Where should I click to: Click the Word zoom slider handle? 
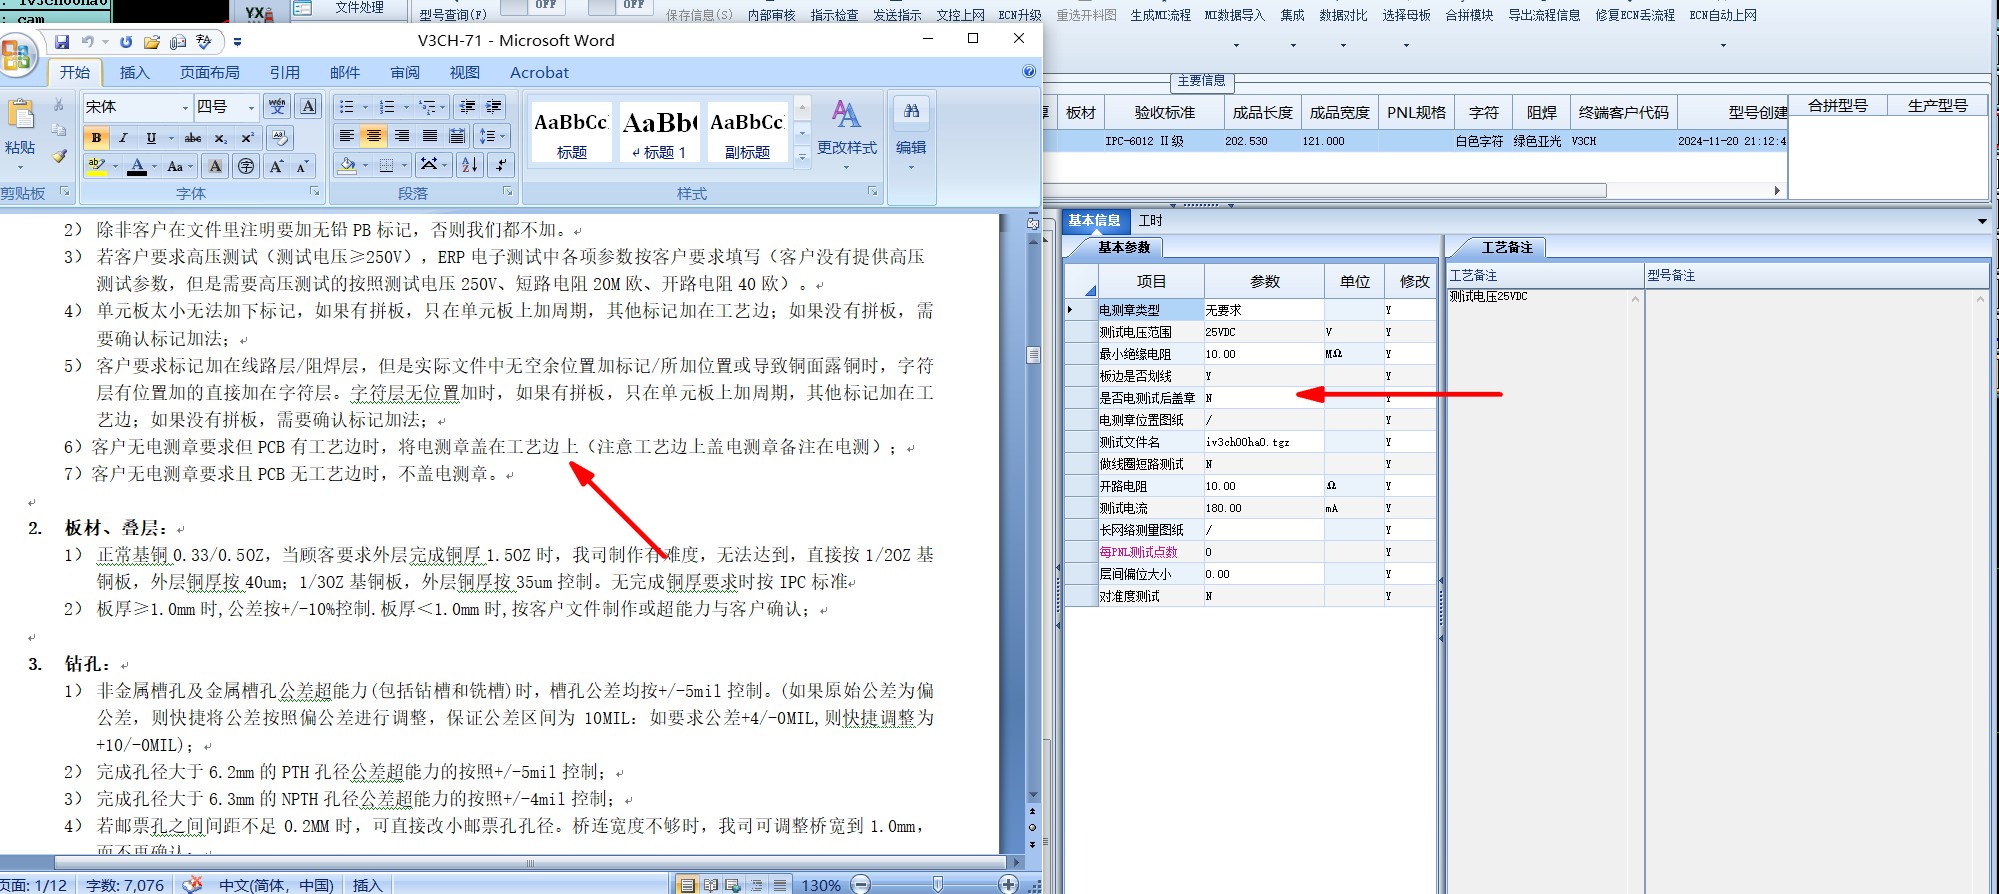tap(937, 884)
